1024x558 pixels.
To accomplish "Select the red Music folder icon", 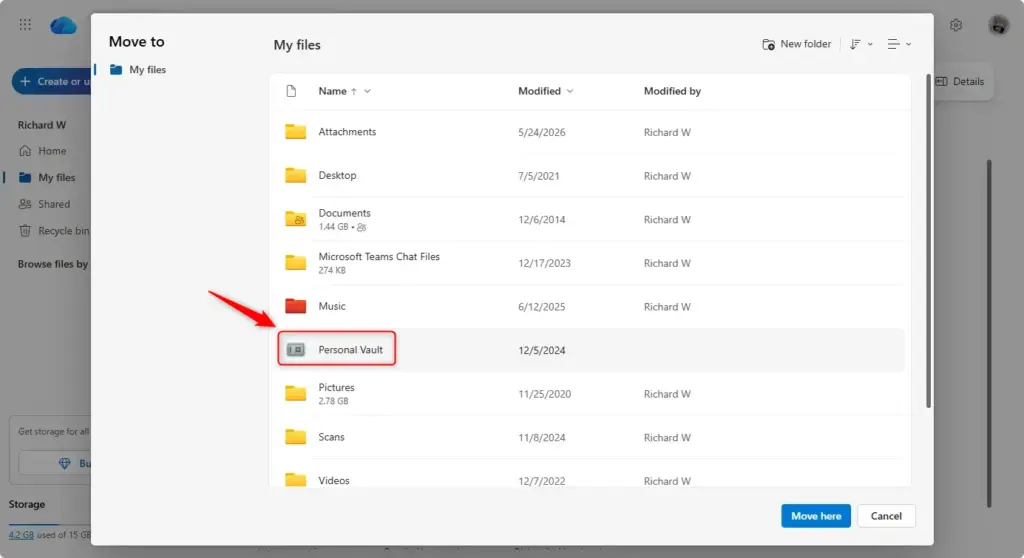I will 295,306.
